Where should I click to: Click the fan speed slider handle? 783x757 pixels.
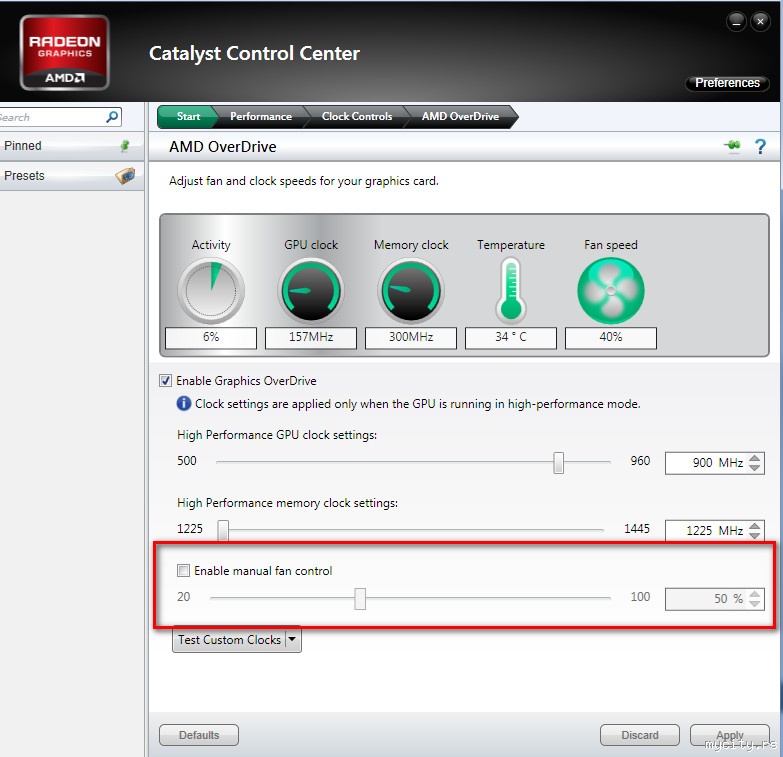point(360,598)
